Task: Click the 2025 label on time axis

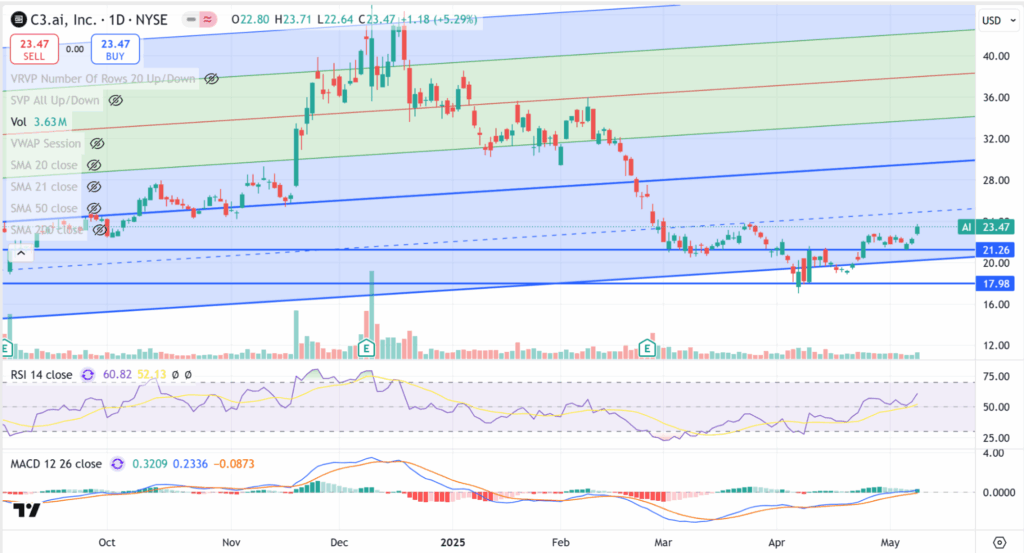Action: (x=453, y=543)
